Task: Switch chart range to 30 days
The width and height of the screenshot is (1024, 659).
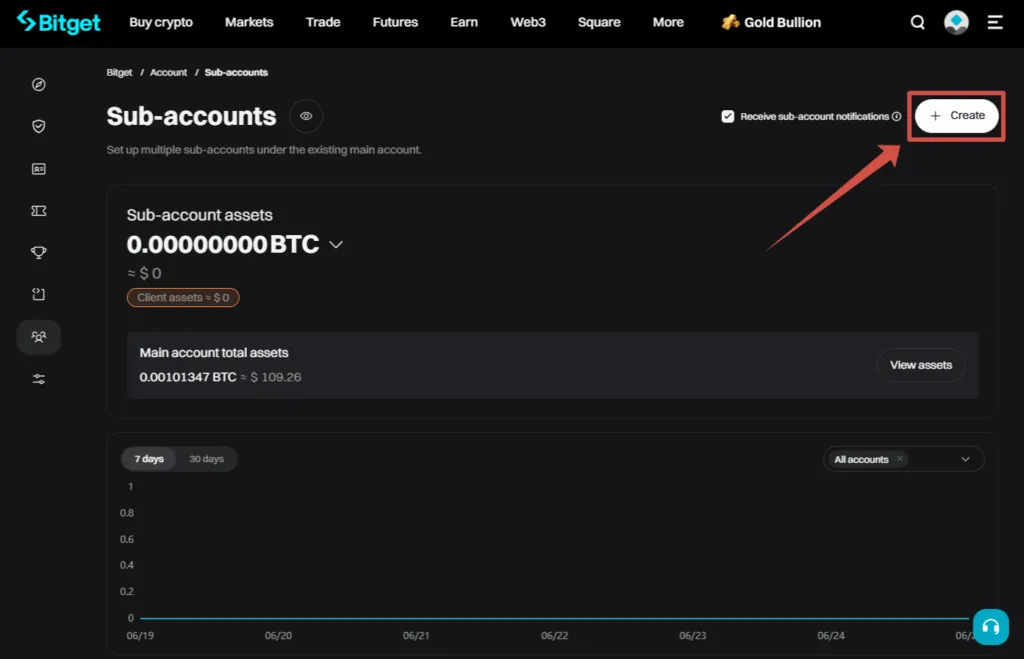Action: pyautogui.click(x=207, y=458)
